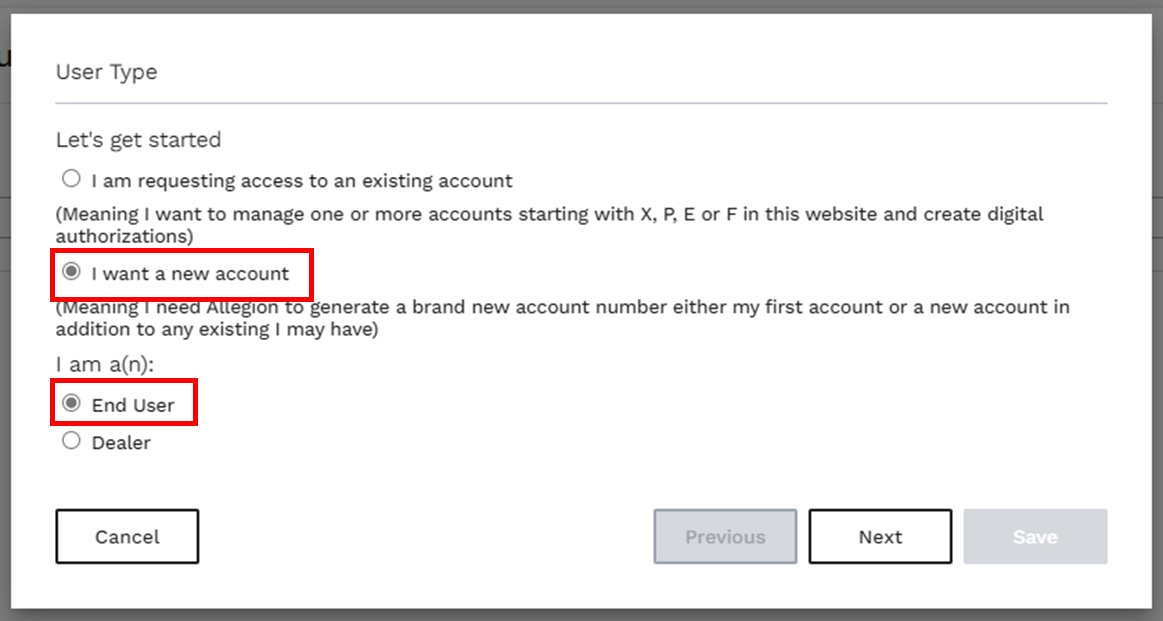The image size is (1163, 621).
Task: Pick 'Dealer' as the user type
Action: (x=71, y=440)
